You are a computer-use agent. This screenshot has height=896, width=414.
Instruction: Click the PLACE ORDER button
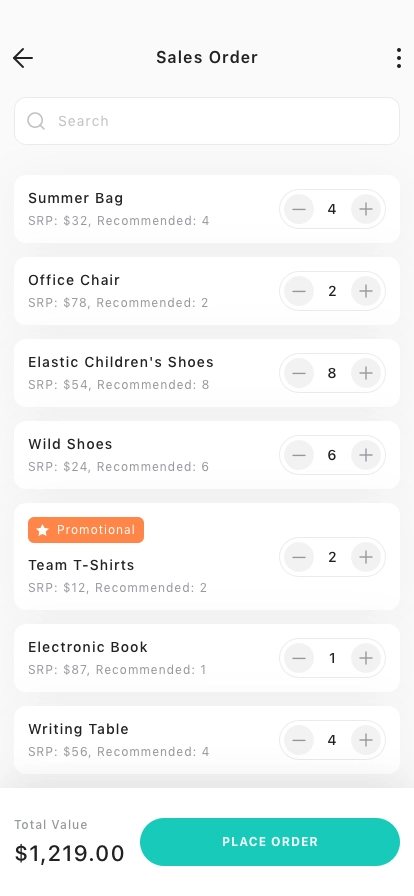(x=270, y=842)
